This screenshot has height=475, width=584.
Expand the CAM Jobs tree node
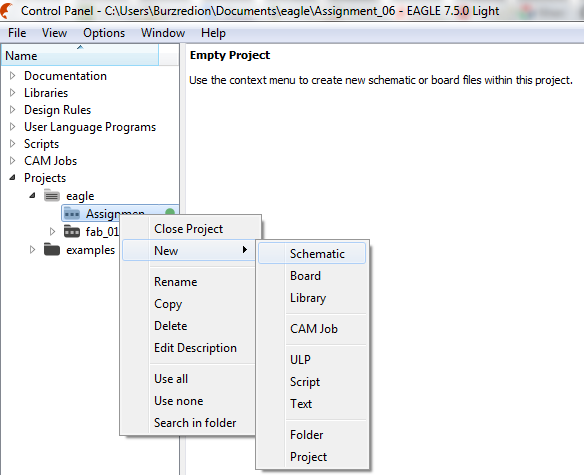tap(13, 161)
